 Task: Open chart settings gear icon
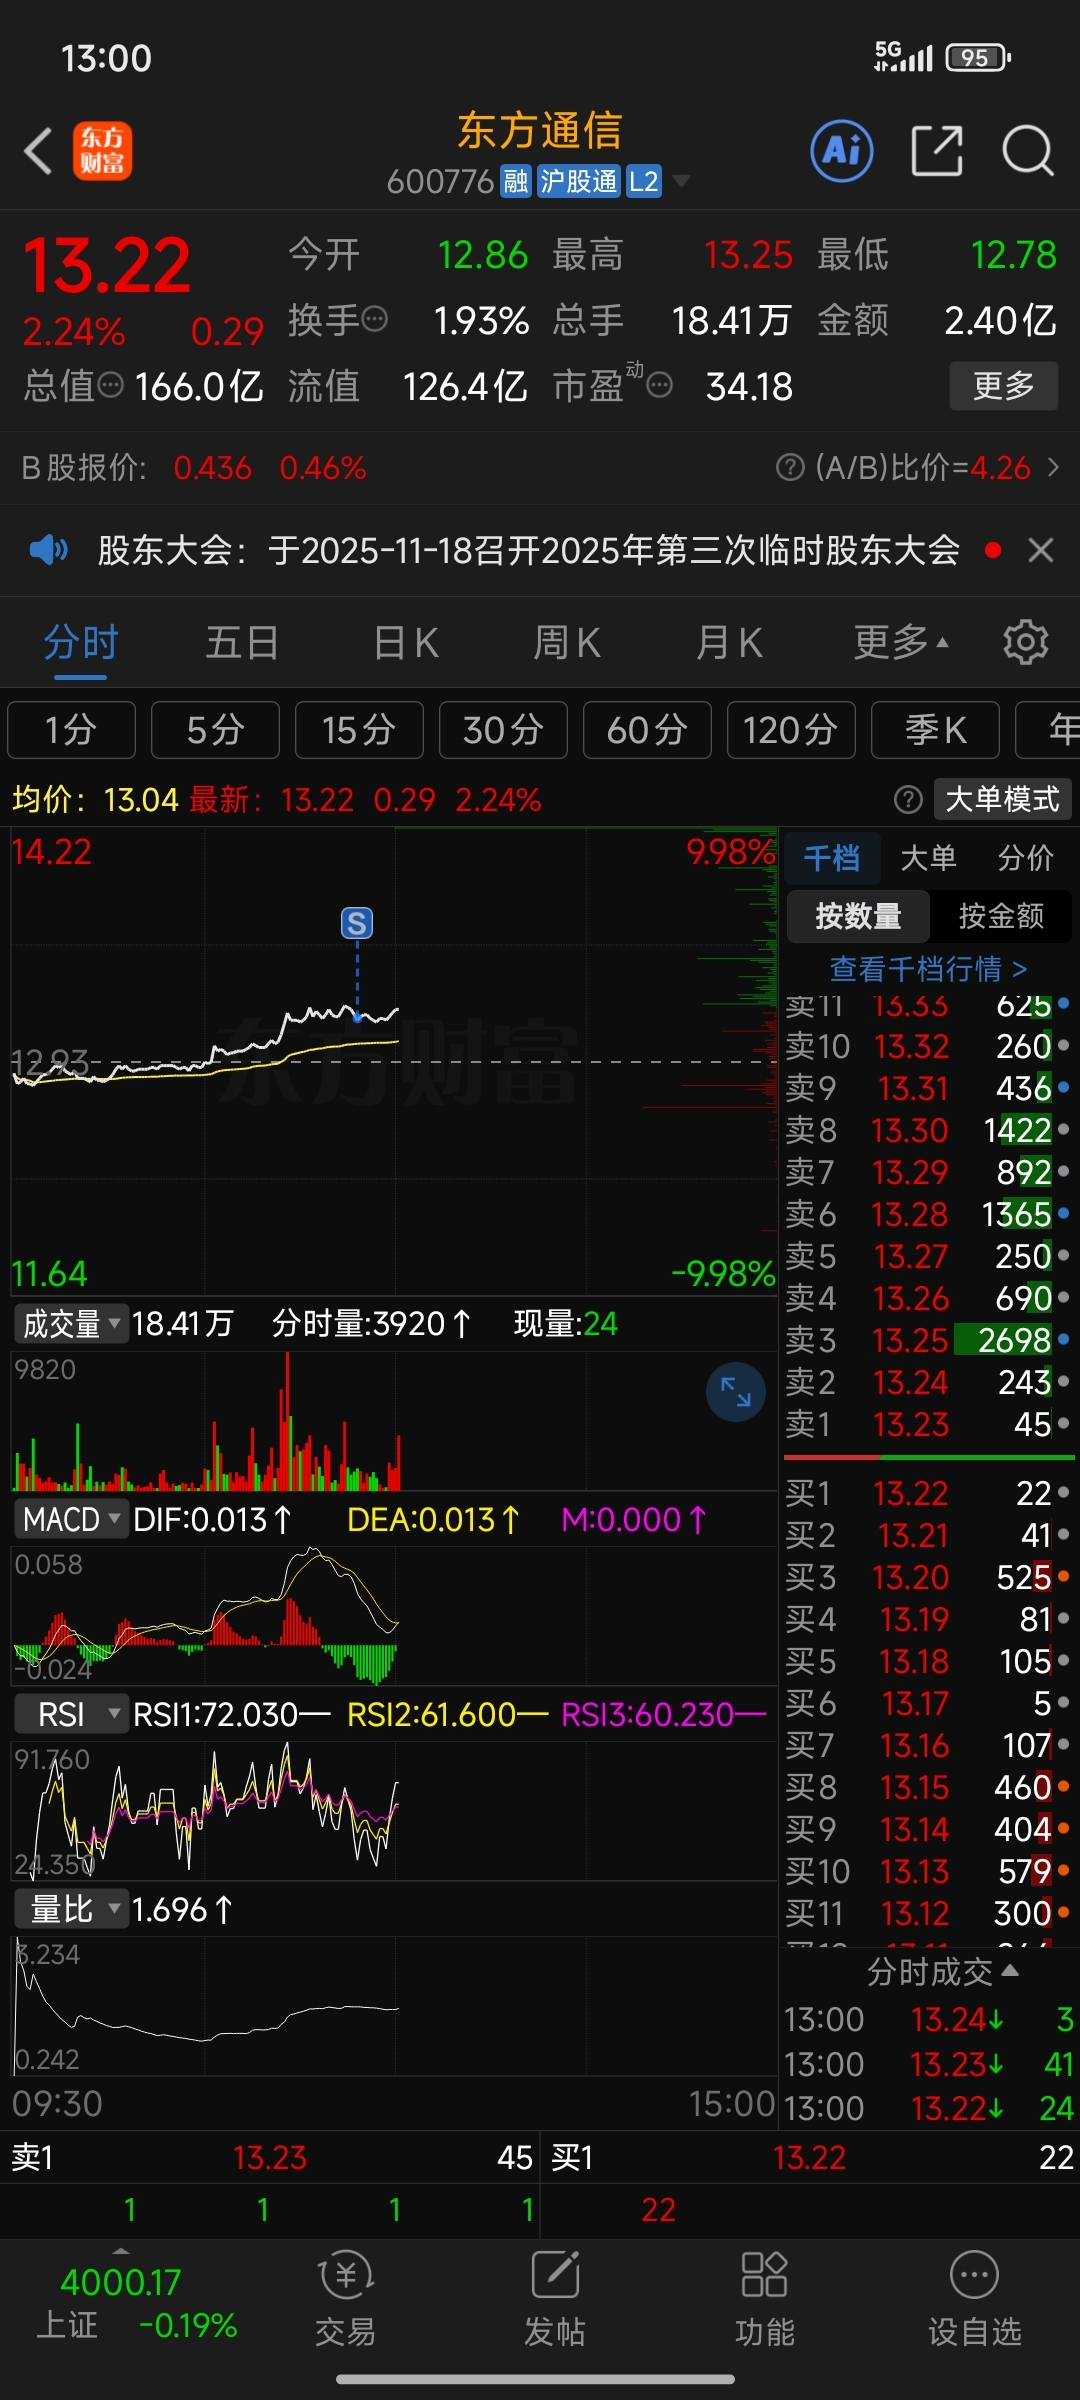pos(1026,642)
